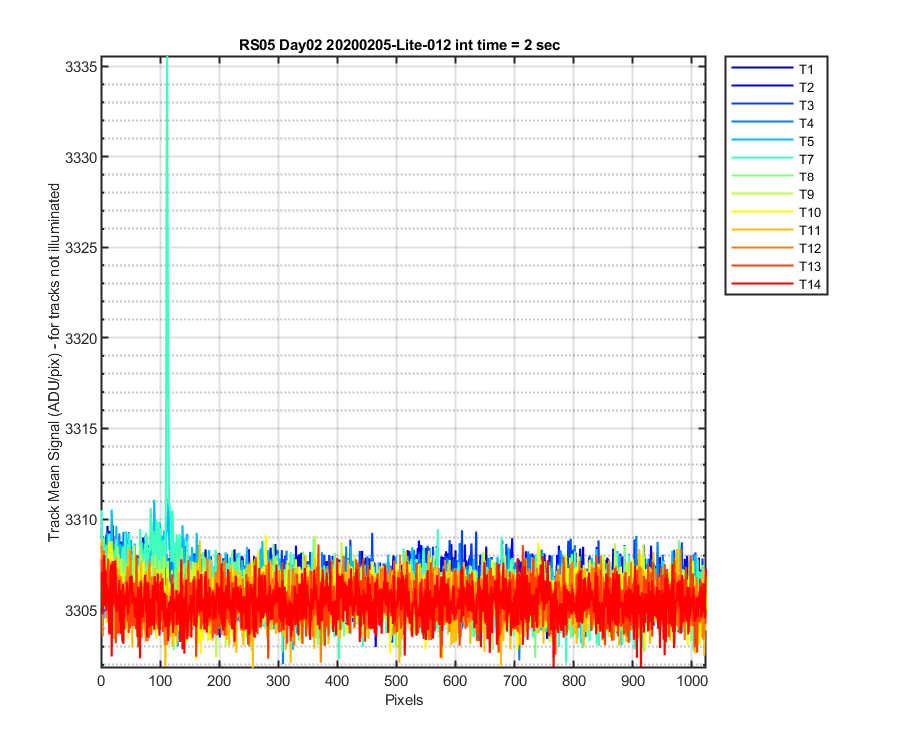Click the x-axis tick label 800
This screenshot has height=750, width=900.
click(x=574, y=681)
